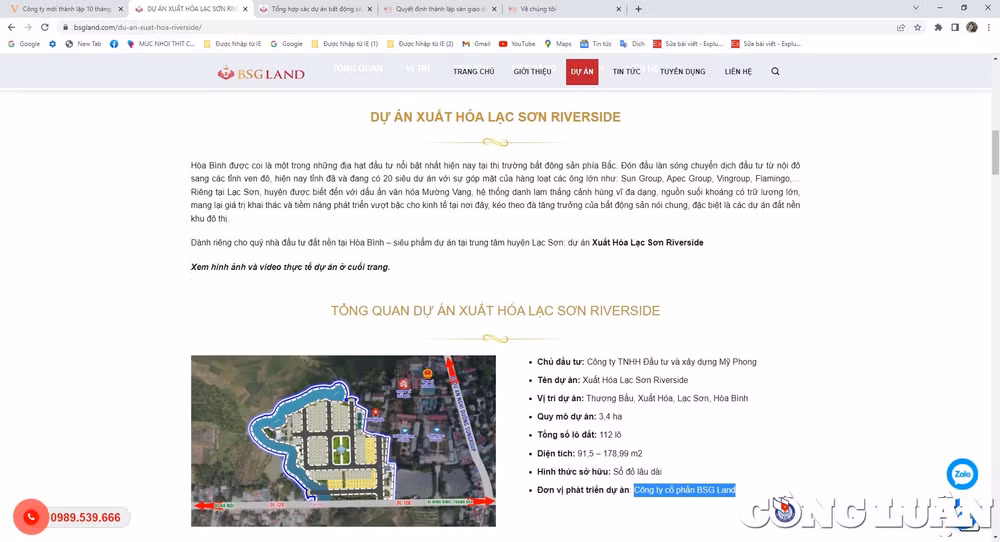Image resolution: width=1000 pixels, height=542 pixels.
Task: Open the MUC NHOI THIT C... bookmark
Action: pyautogui.click(x=161, y=44)
